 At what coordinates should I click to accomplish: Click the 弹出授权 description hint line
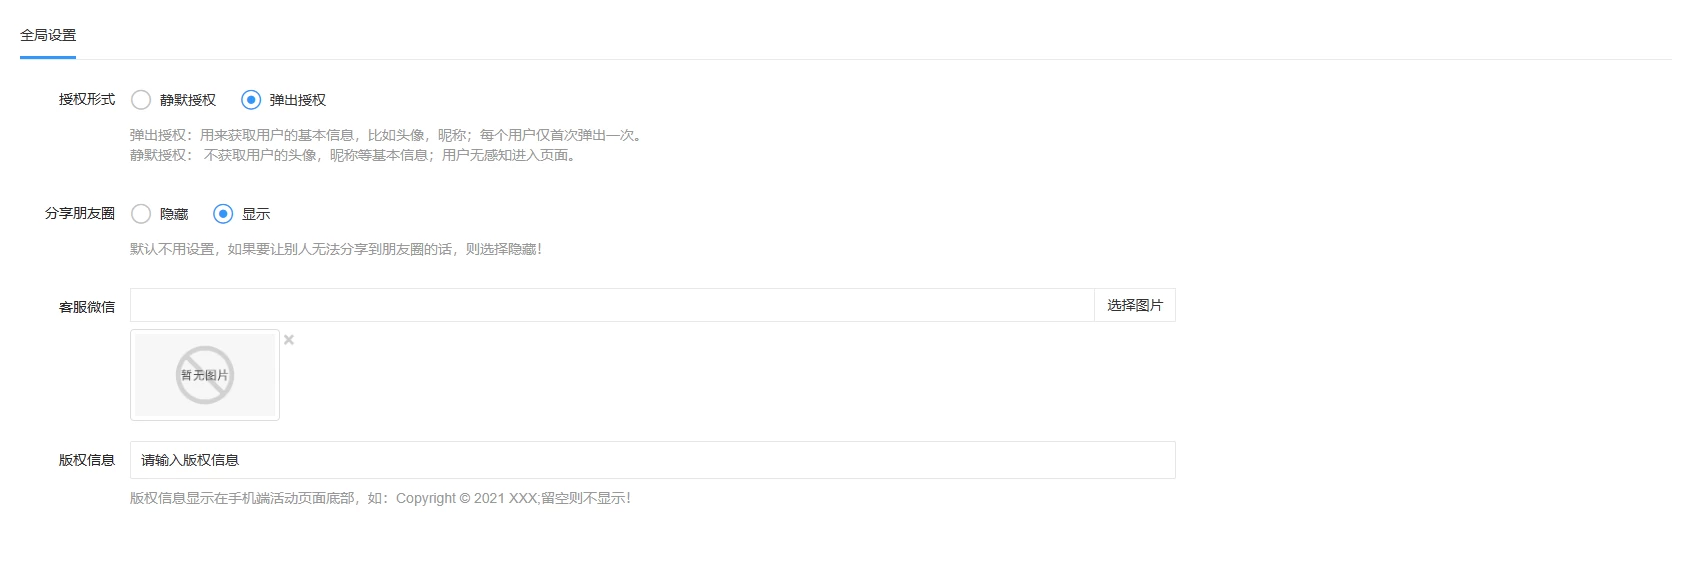click(x=388, y=135)
